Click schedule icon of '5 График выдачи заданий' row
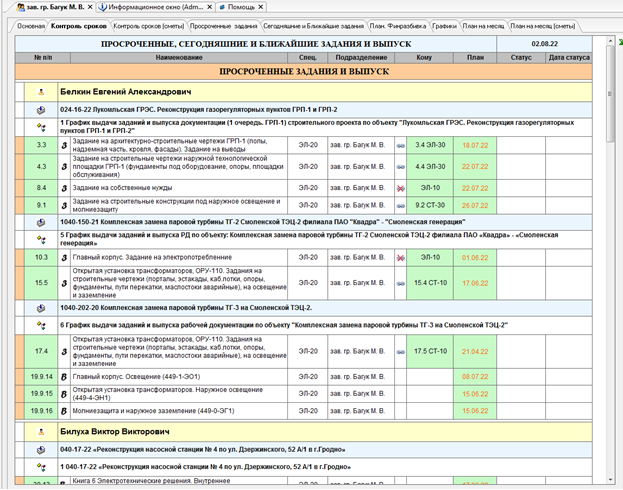This screenshot has height=490, width=623. pos(41,240)
